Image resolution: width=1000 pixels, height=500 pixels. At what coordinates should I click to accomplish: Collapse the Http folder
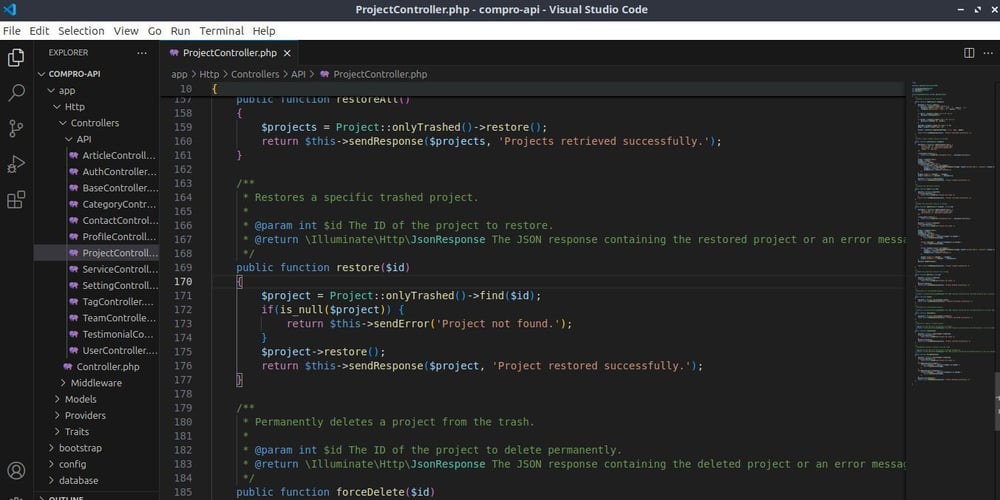coord(96,107)
